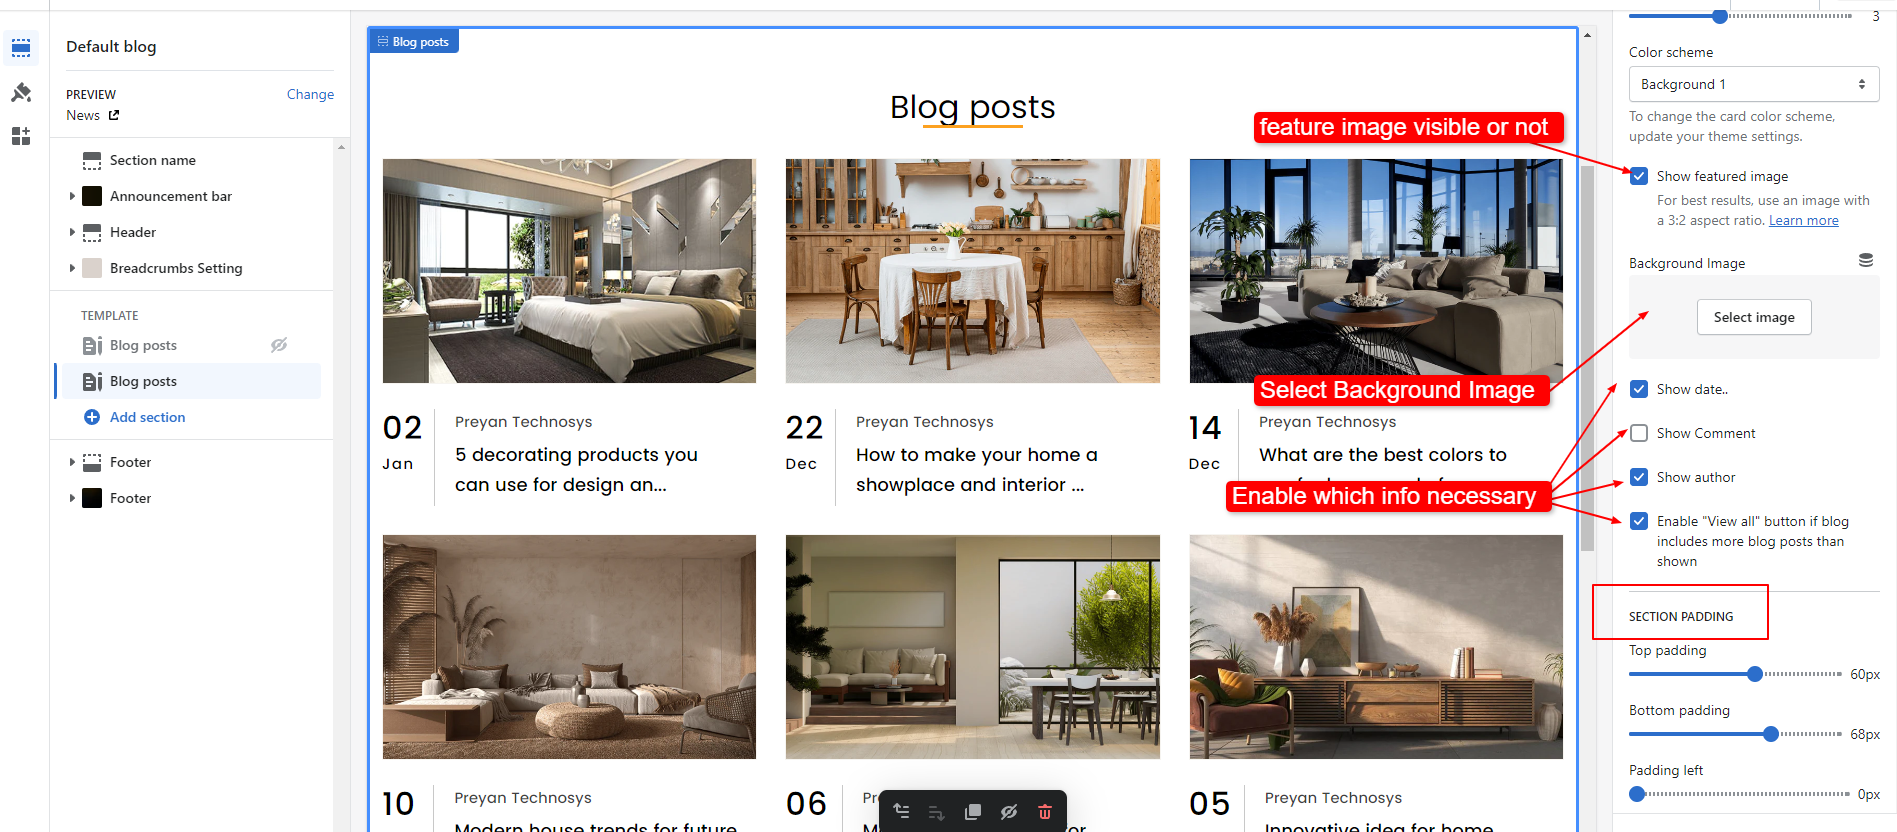Image resolution: width=1897 pixels, height=832 pixels.
Task: Click the Blog posts label tag on preview
Action: pos(414,41)
